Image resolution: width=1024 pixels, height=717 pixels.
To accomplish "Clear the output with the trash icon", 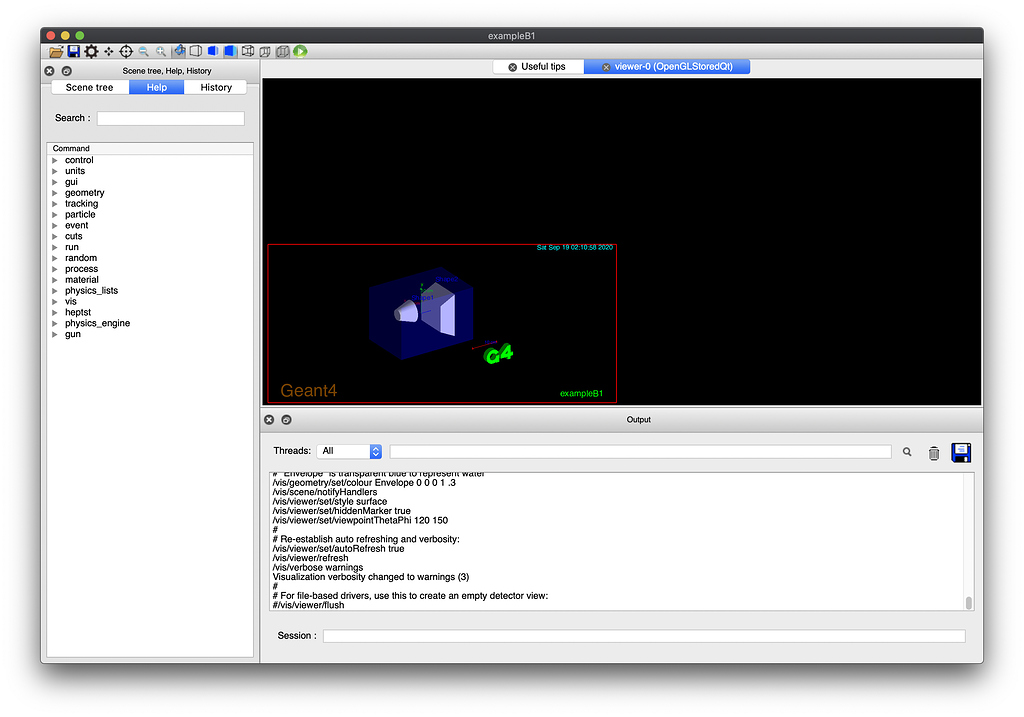I will click(x=934, y=453).
